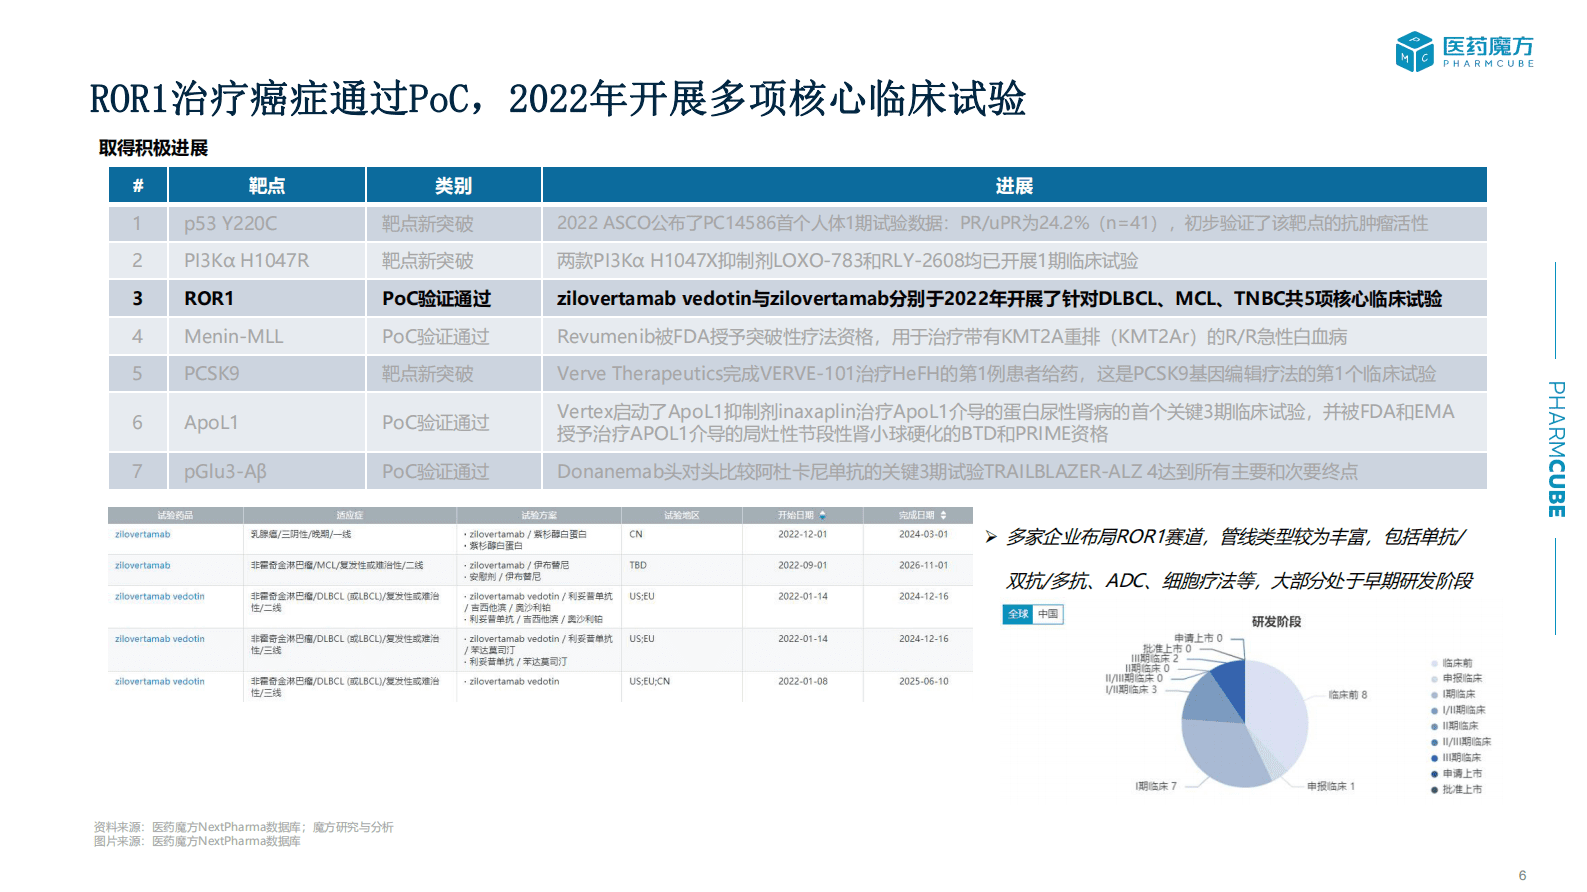The image size is (1587, 892).
Task: Toggle the II期临床 legend entry
Action: [x=1455, y=726]
